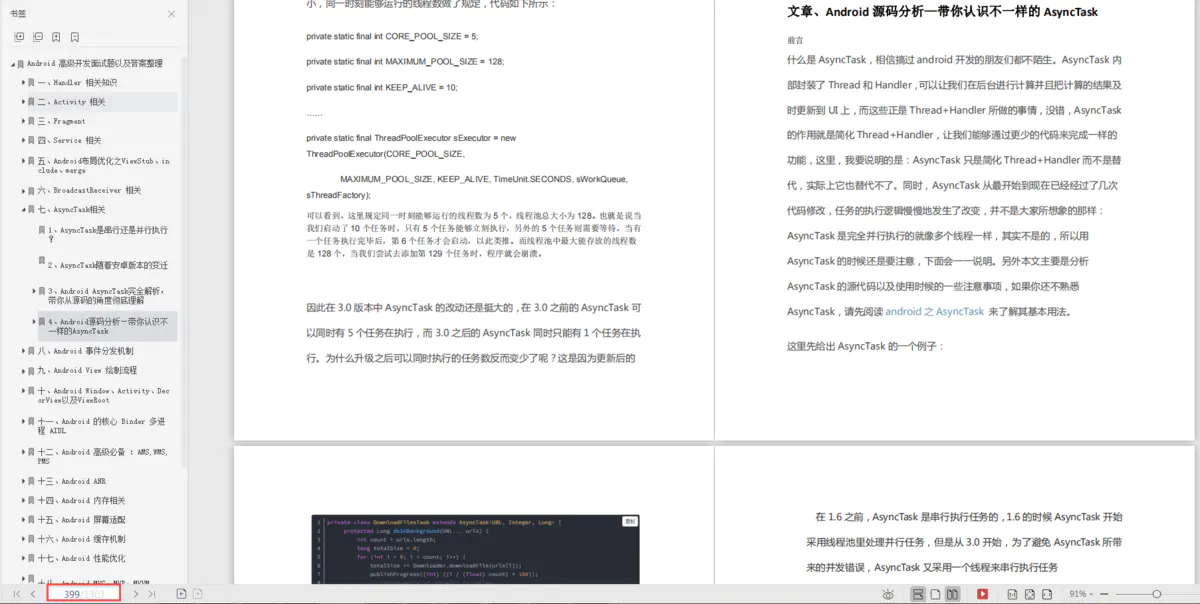The width and height of the screenshot is (1200, 604).
Task: Click the next view document icon
Action: coord(198,594)
